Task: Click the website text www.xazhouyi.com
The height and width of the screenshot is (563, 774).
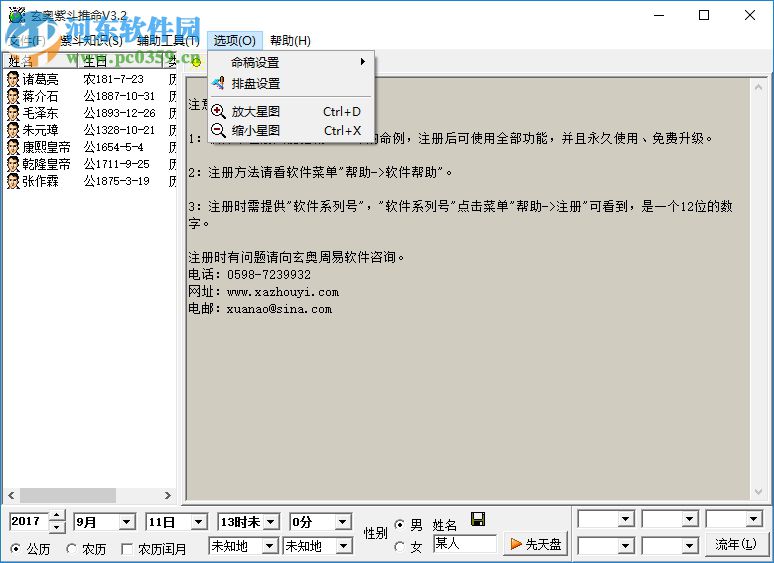Action: (x=283, y=292)
